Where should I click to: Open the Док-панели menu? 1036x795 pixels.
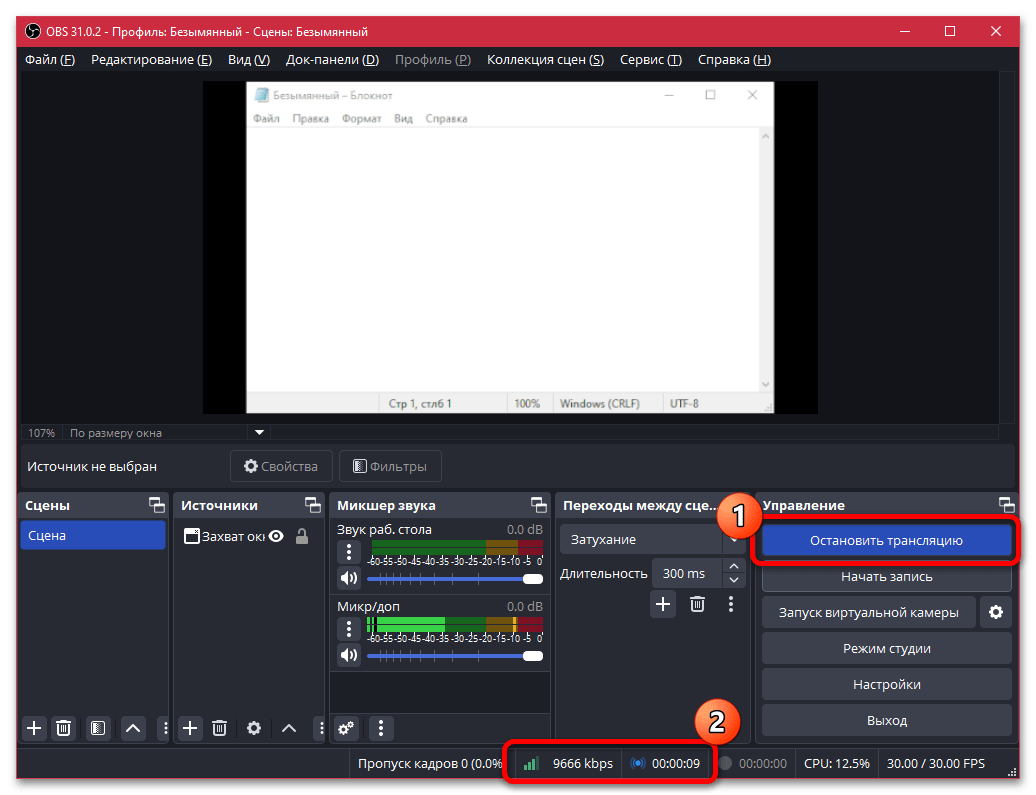(x=332, y=59)
